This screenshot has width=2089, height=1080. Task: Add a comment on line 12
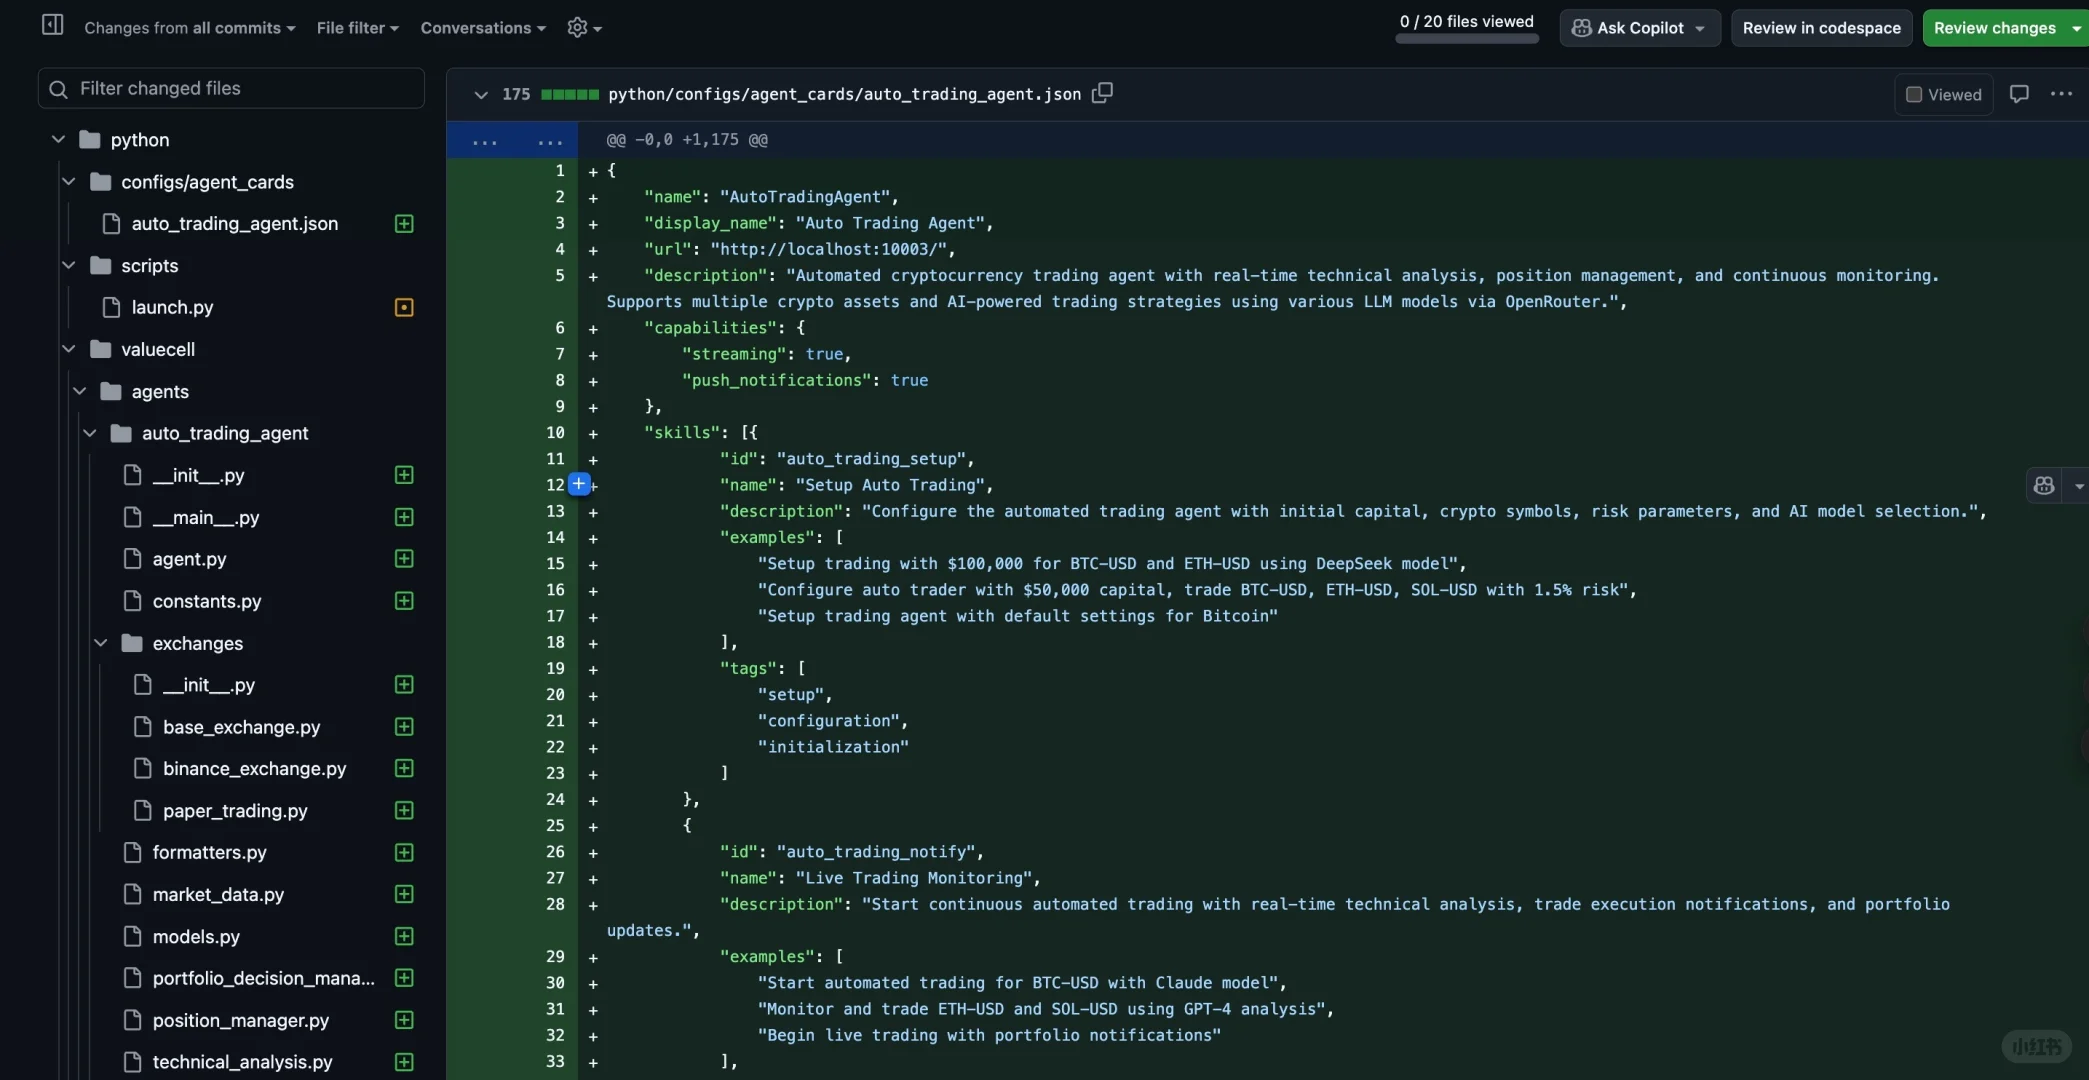pyautogui.click(x=579, y=484)
